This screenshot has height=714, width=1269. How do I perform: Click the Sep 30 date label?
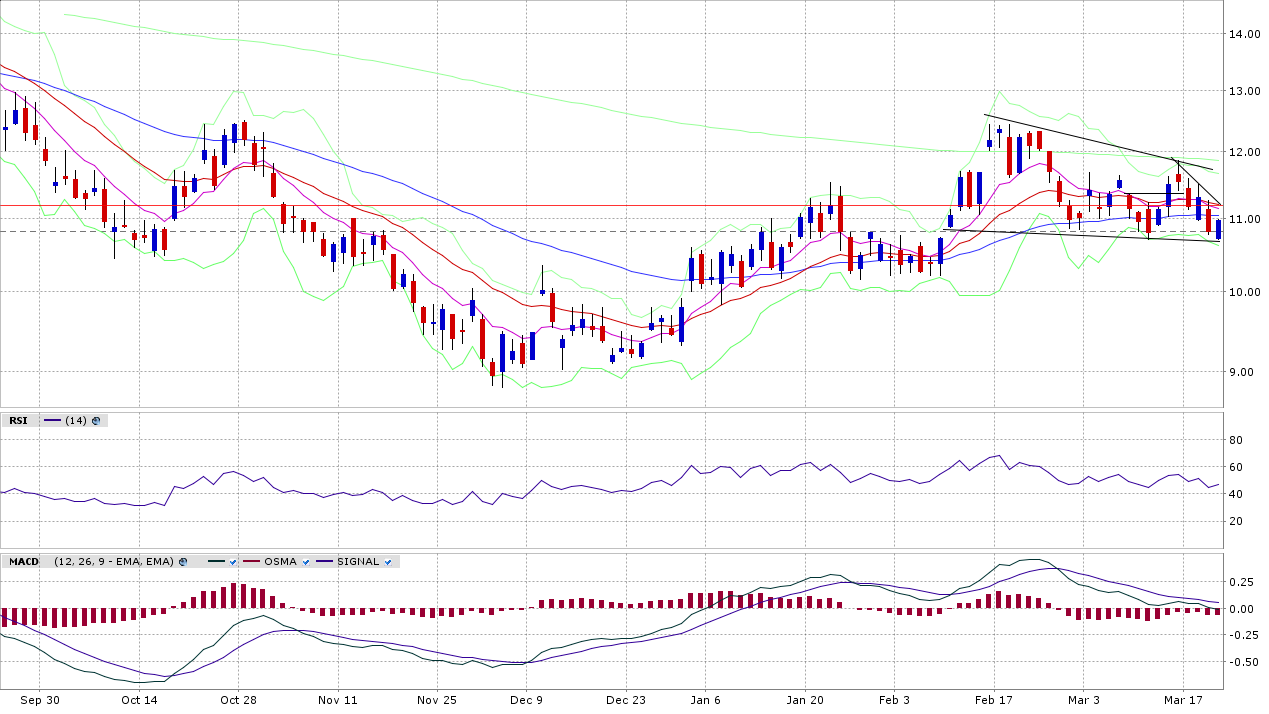(x=39, y=700)
